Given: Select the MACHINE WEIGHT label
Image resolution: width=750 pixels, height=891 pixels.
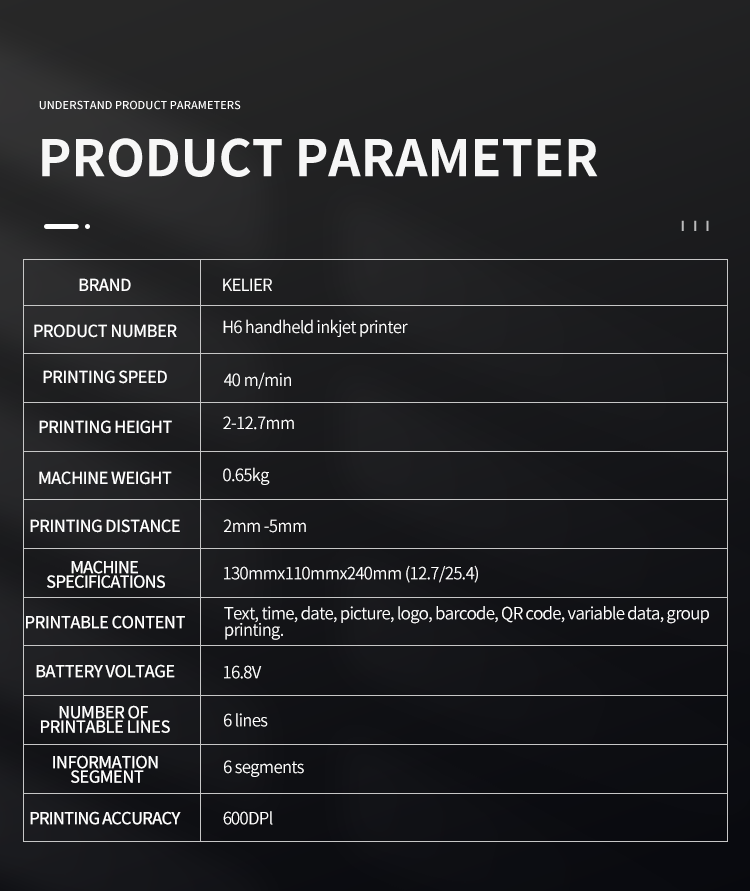Looking at the screenshot, I should click(105, 478).
